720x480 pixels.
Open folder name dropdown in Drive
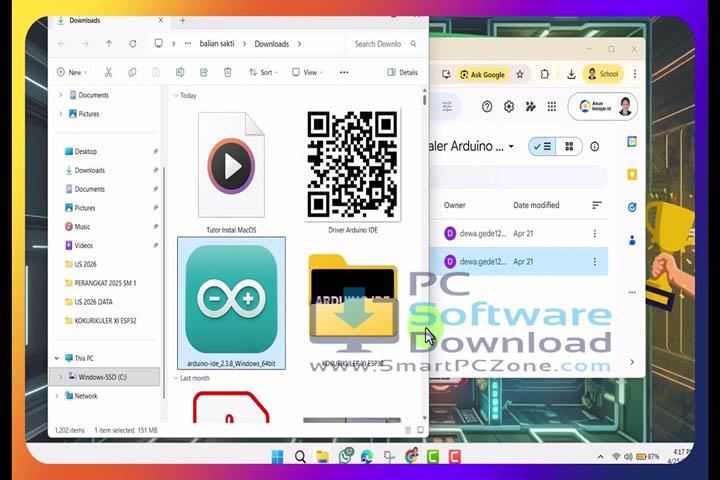click(x=511, y=147)
